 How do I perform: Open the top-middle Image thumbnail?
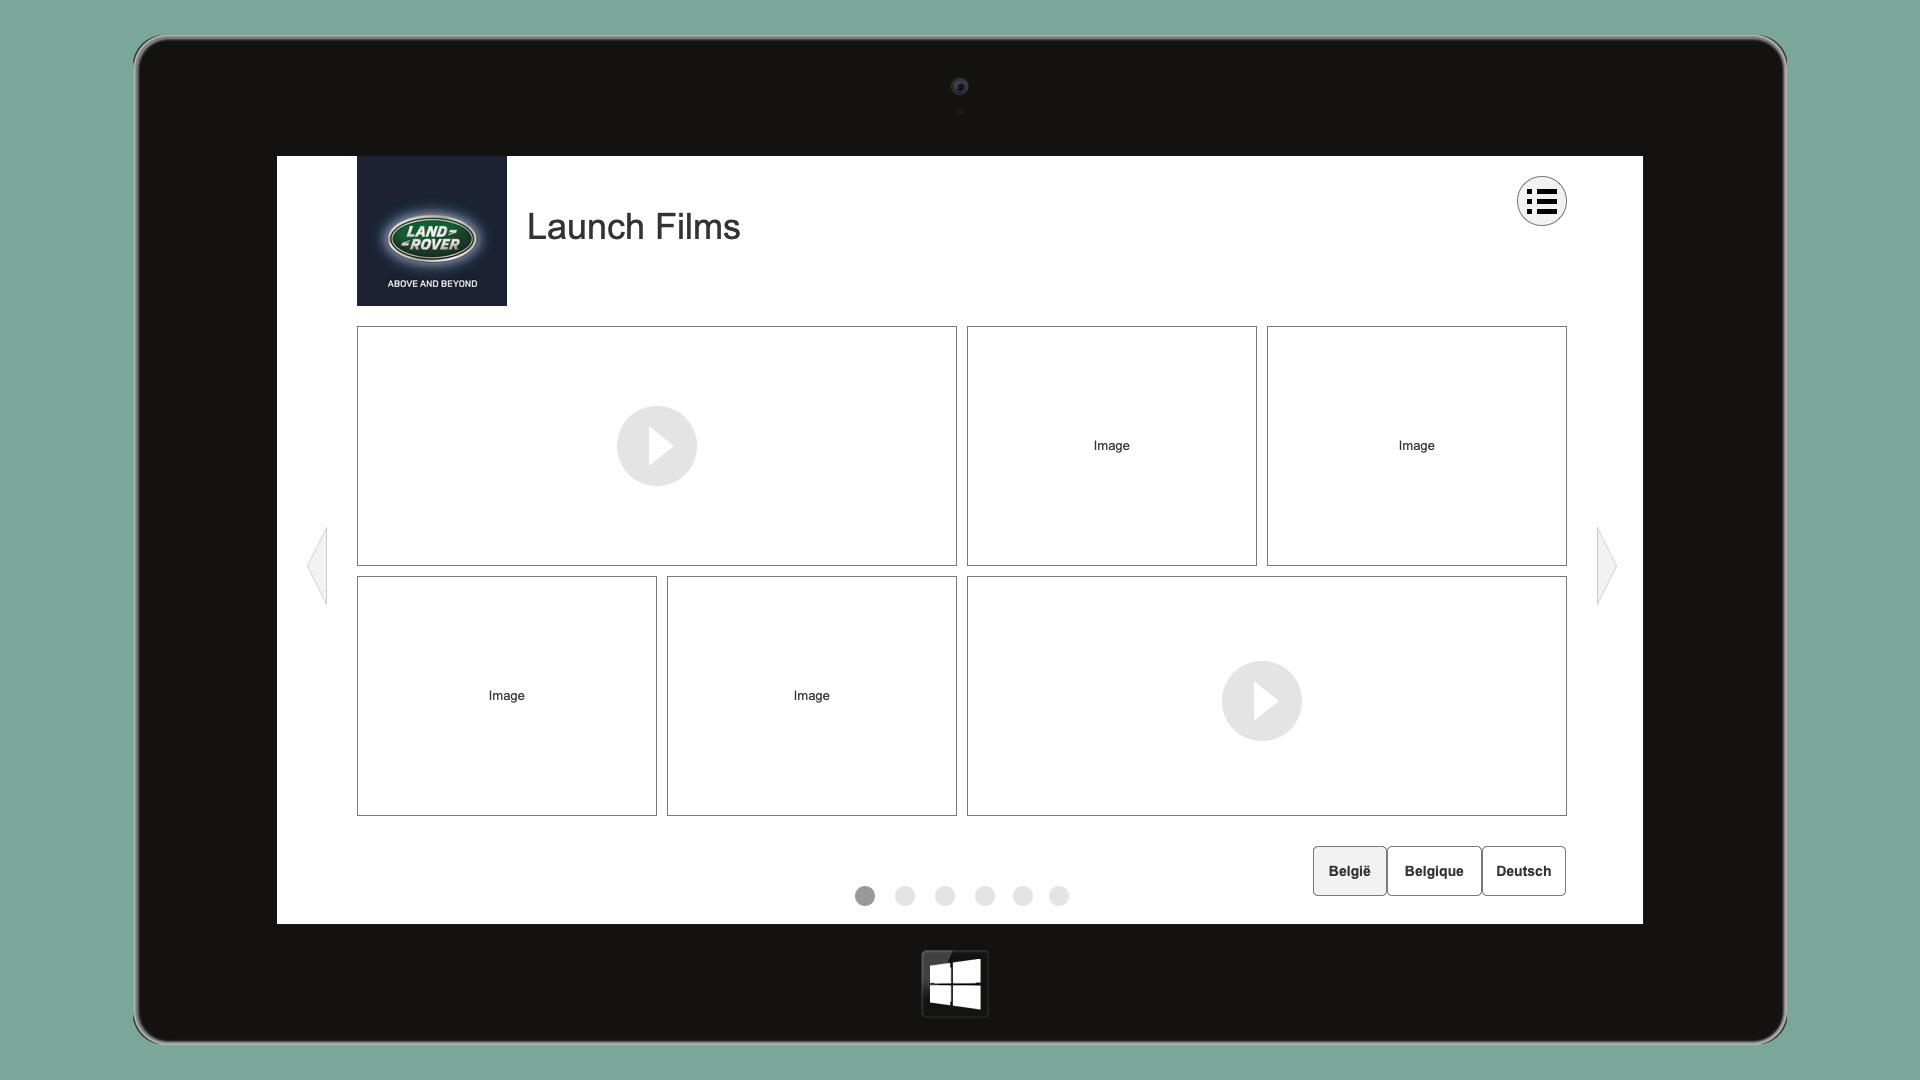1111,446
